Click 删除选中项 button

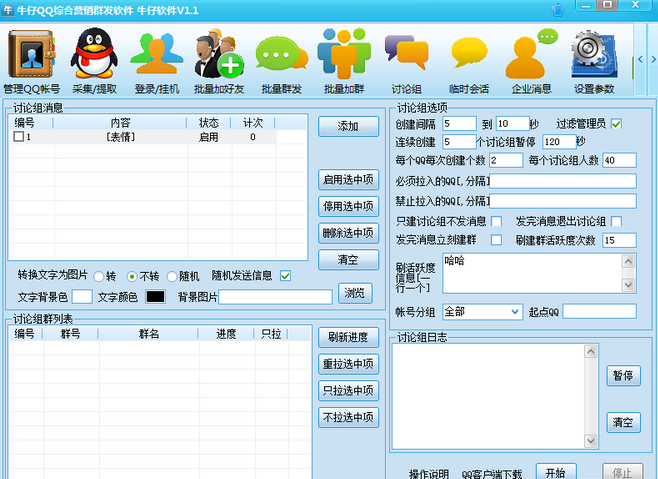tap(348, 233)
